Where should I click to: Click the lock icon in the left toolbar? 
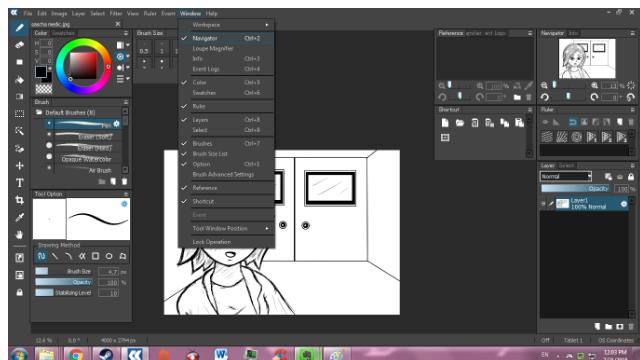point(19,292)
